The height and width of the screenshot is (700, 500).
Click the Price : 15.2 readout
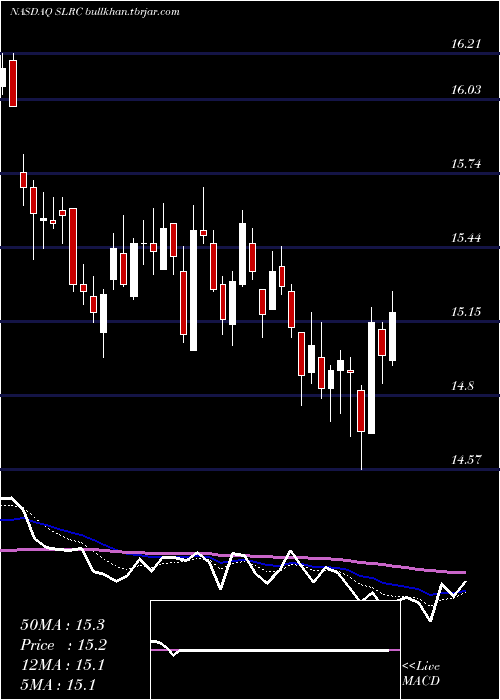point(63,646)
